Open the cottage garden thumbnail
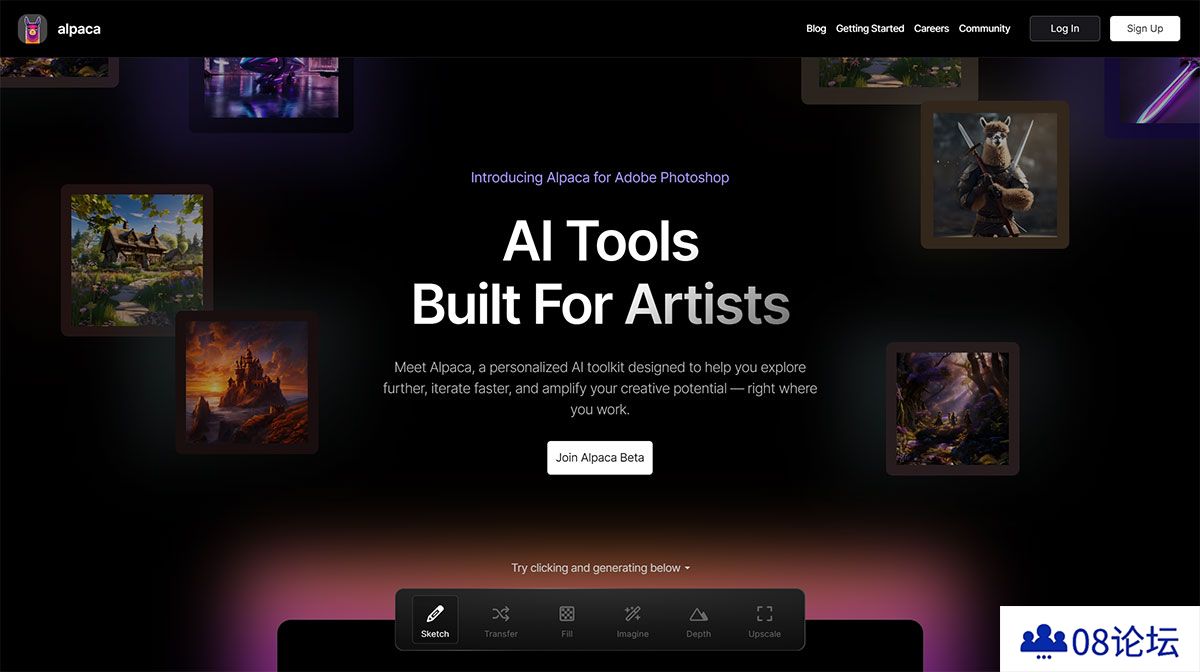 (137, 260)
